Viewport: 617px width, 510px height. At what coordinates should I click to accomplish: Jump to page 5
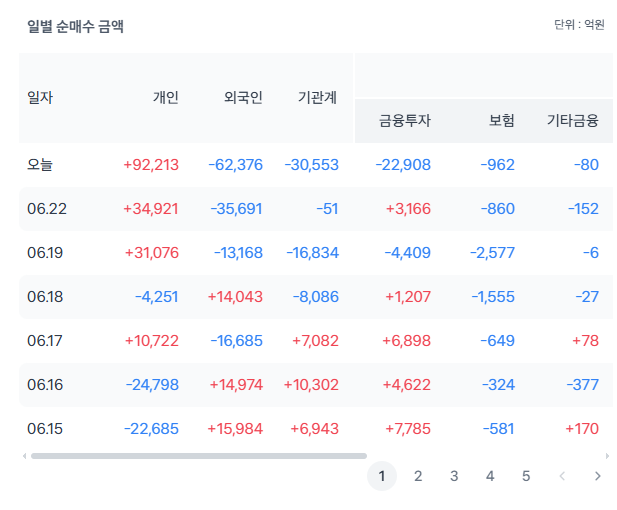526,476
